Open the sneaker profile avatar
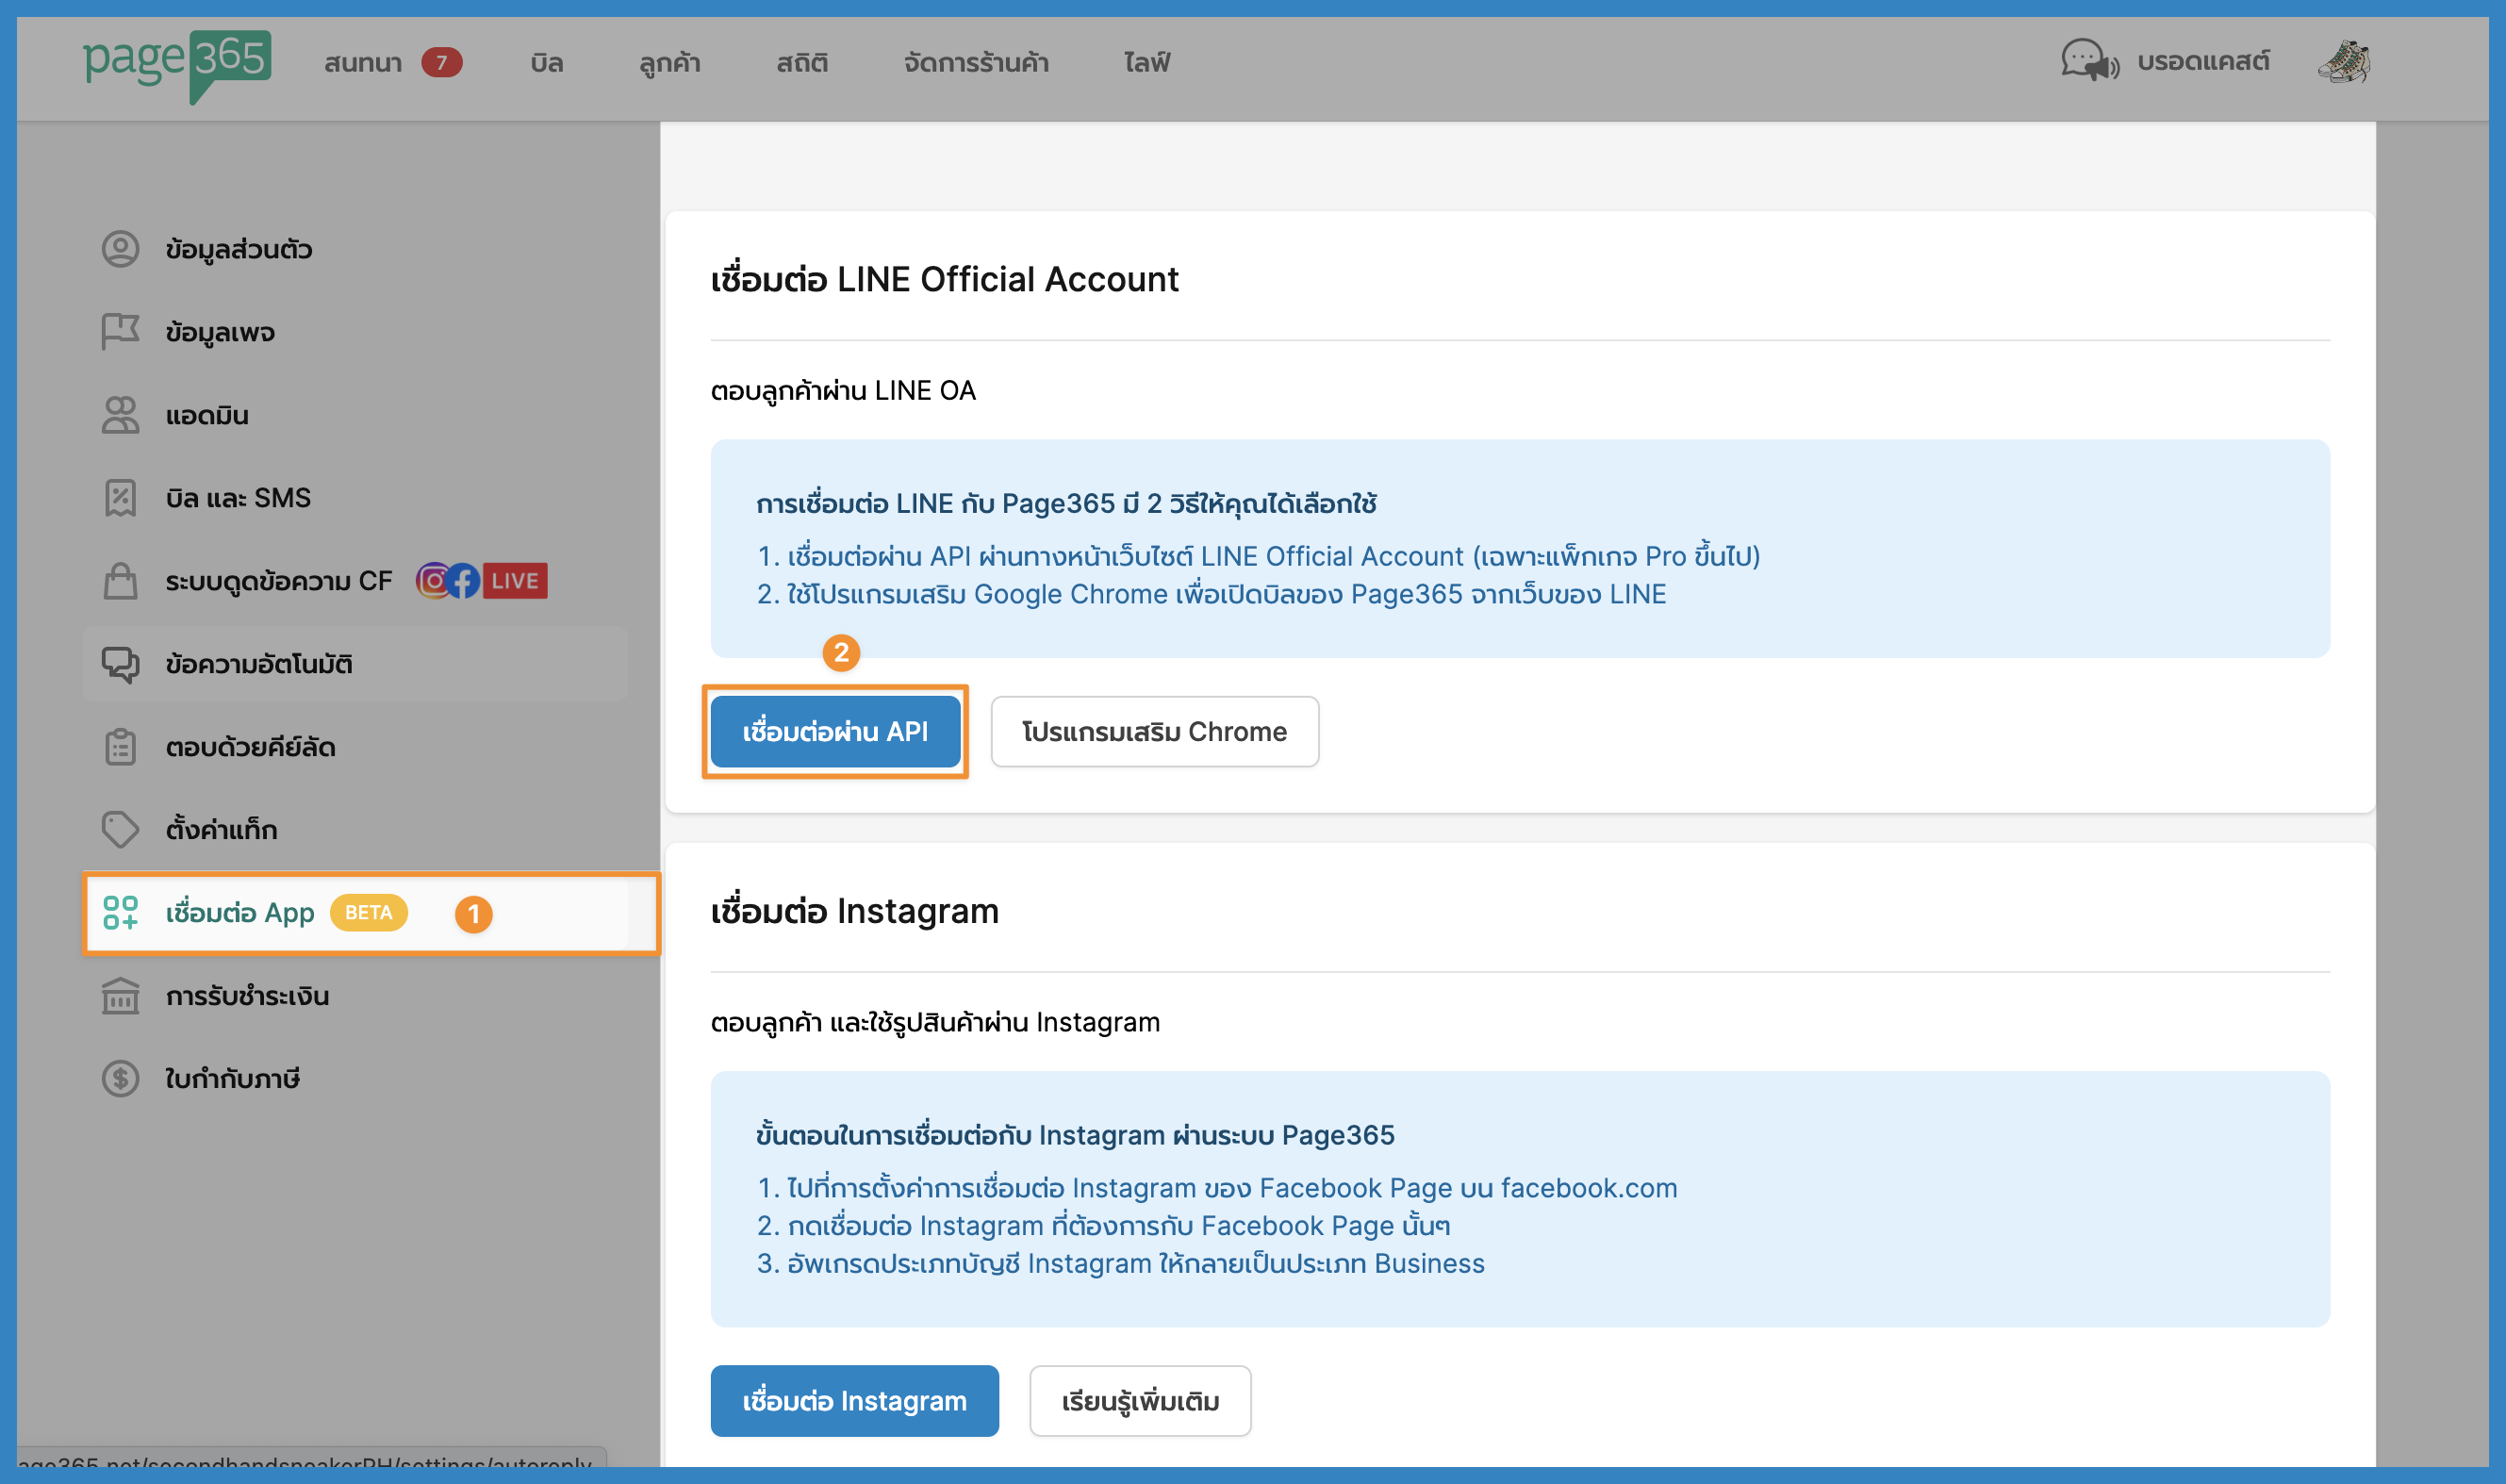 2344,61
